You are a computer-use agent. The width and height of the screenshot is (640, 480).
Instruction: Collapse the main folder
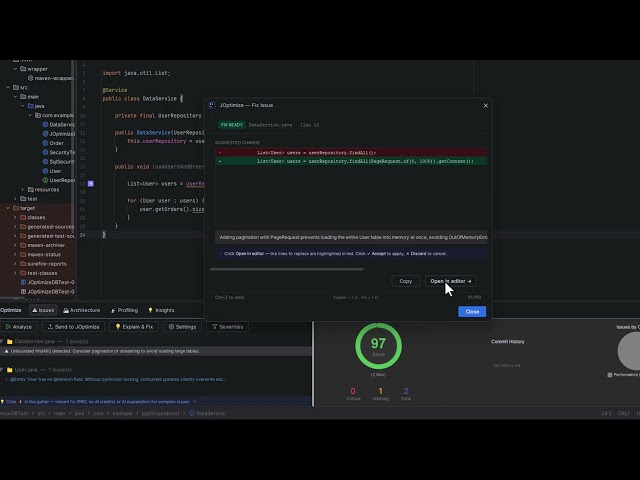(x=16, y=97)
